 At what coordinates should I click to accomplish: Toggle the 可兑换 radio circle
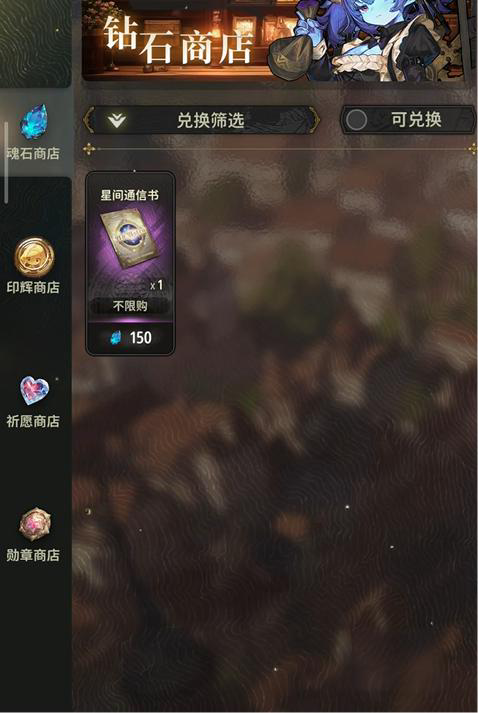pos(357,120)
